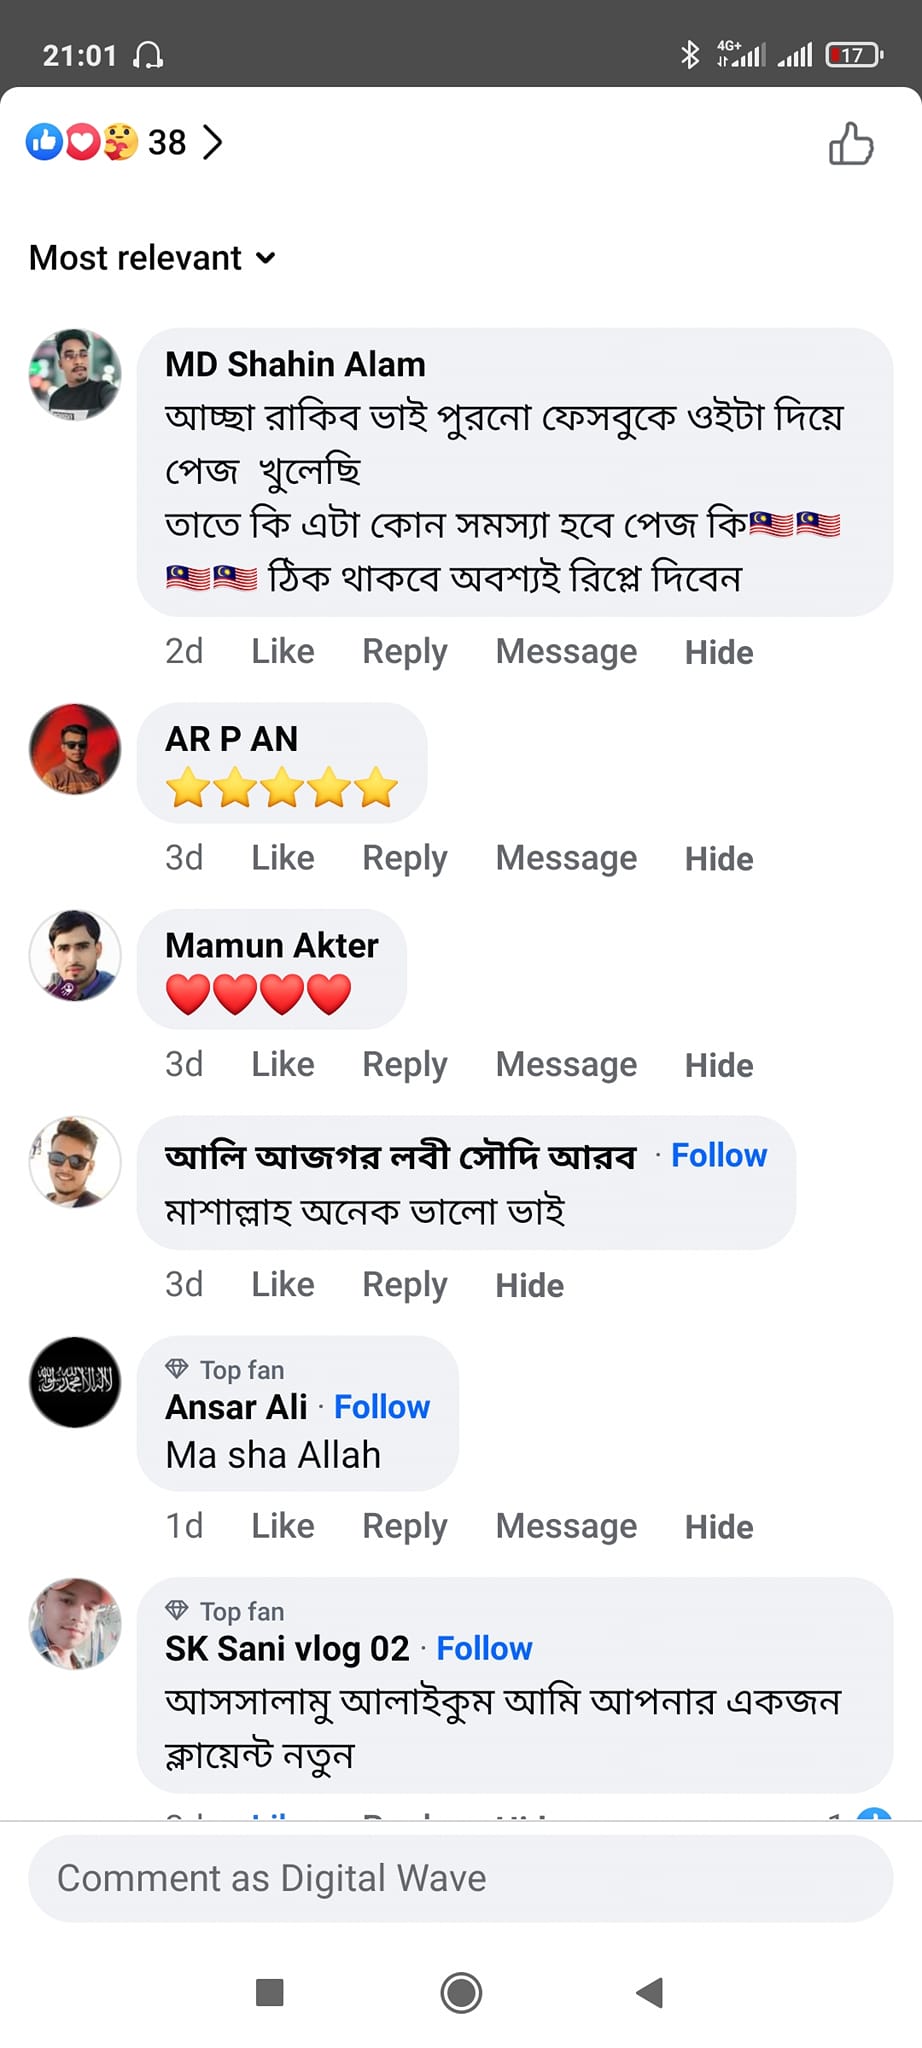Screen dimensions: 922x2048
Task: Reply to Ansar Ali's comment
Action: tap(404, 1527)
